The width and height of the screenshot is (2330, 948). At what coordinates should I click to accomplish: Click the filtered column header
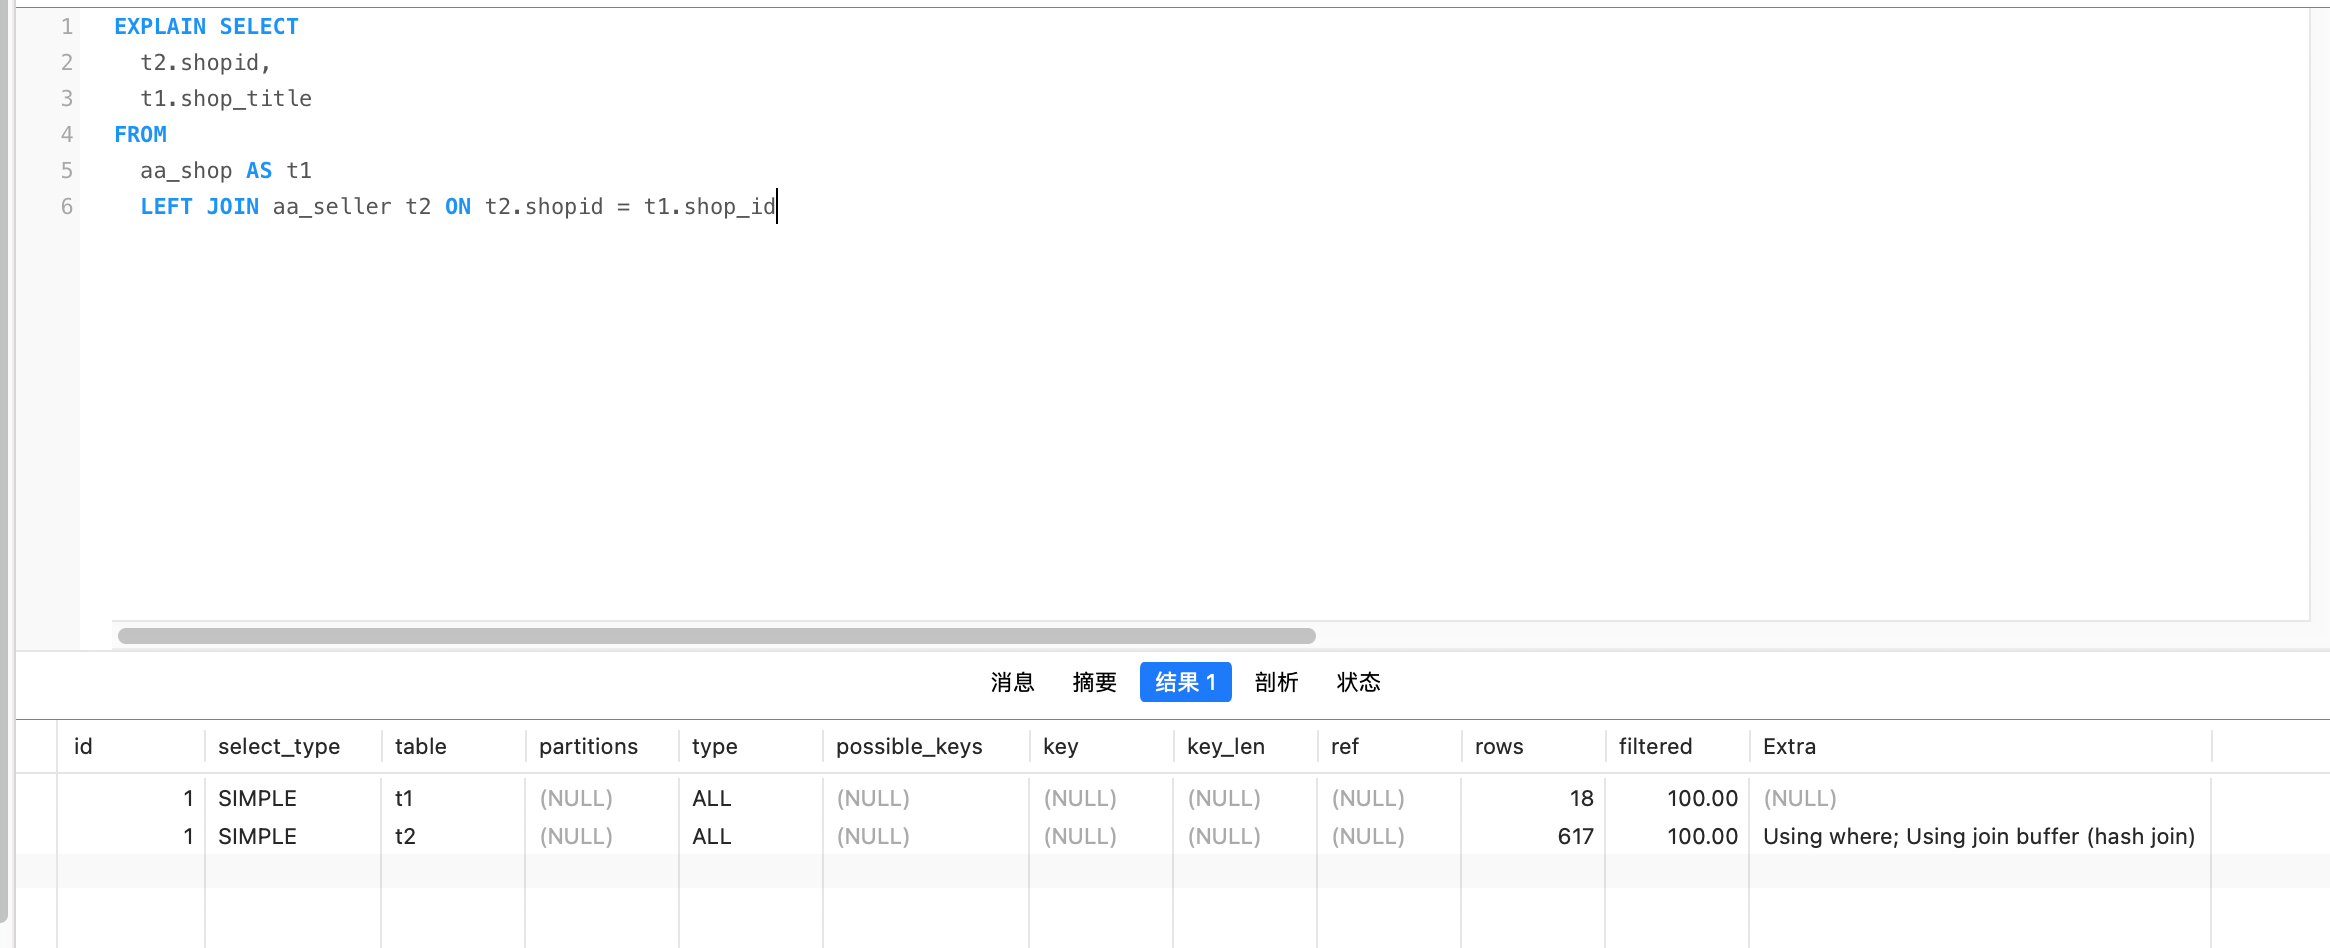[1655, 746]
